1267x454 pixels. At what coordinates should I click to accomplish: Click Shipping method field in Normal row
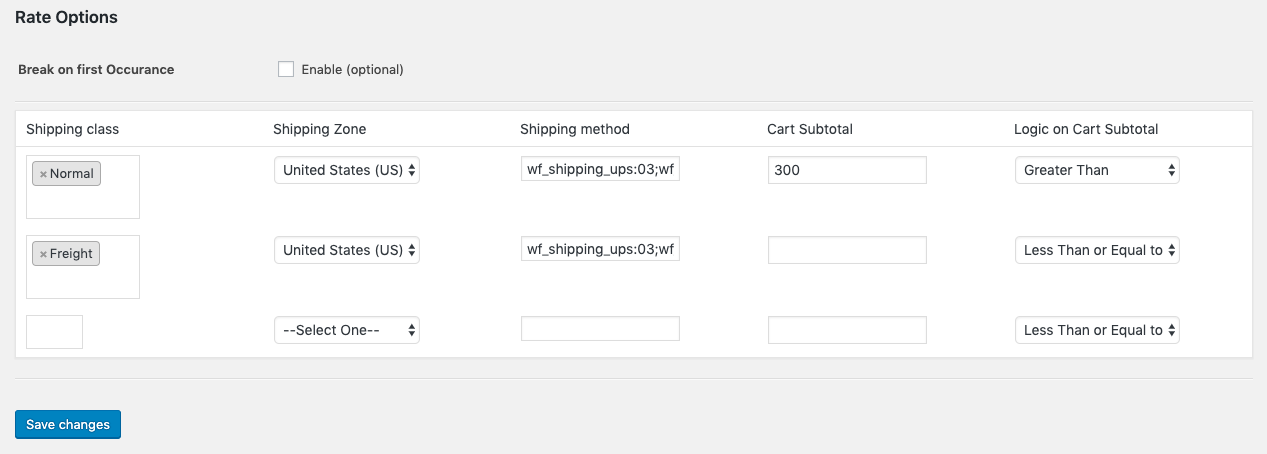(x=600, y=169)
